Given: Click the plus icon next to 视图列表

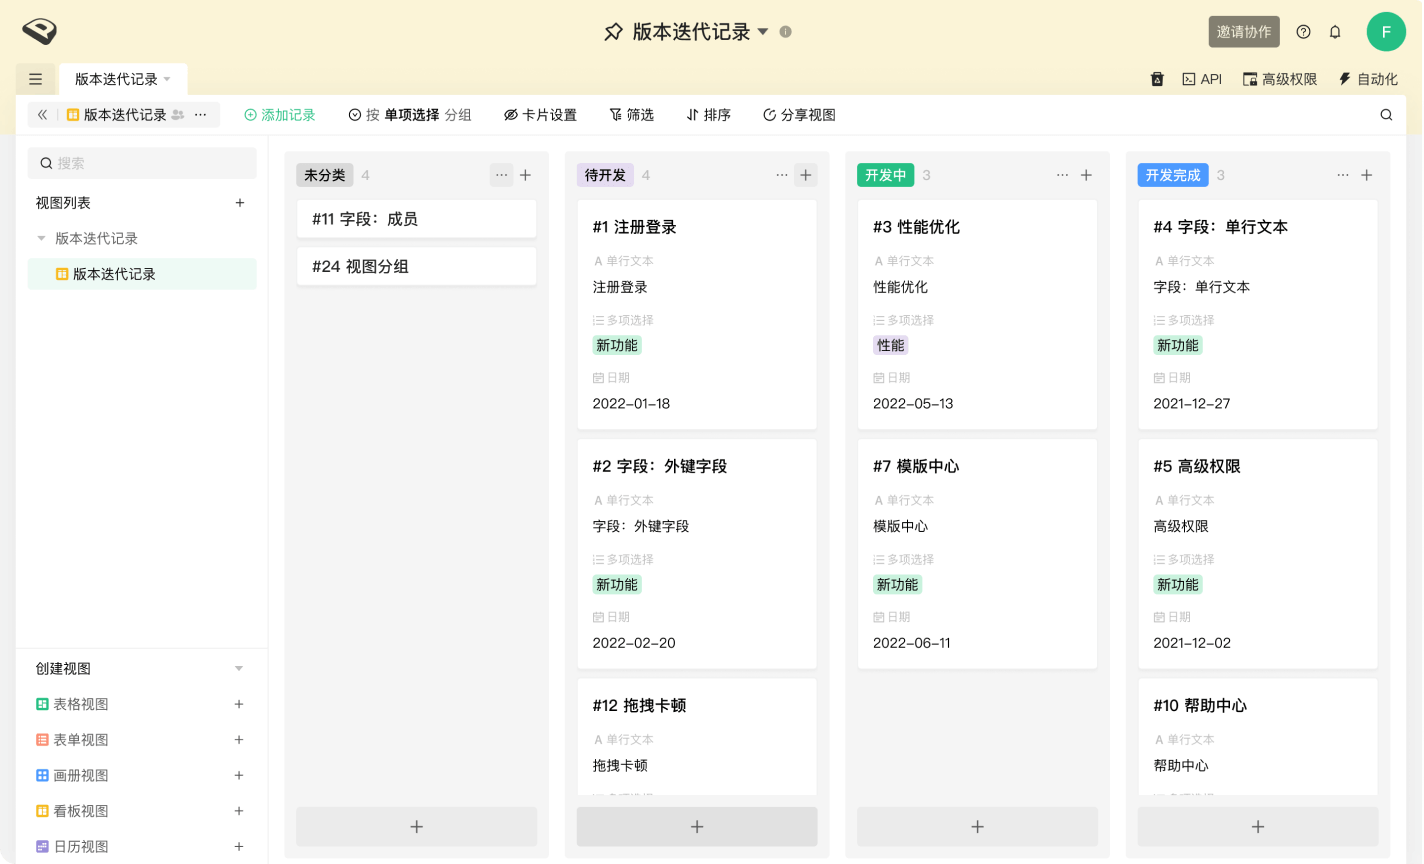Looking at the screenshot, I should 239,203.
